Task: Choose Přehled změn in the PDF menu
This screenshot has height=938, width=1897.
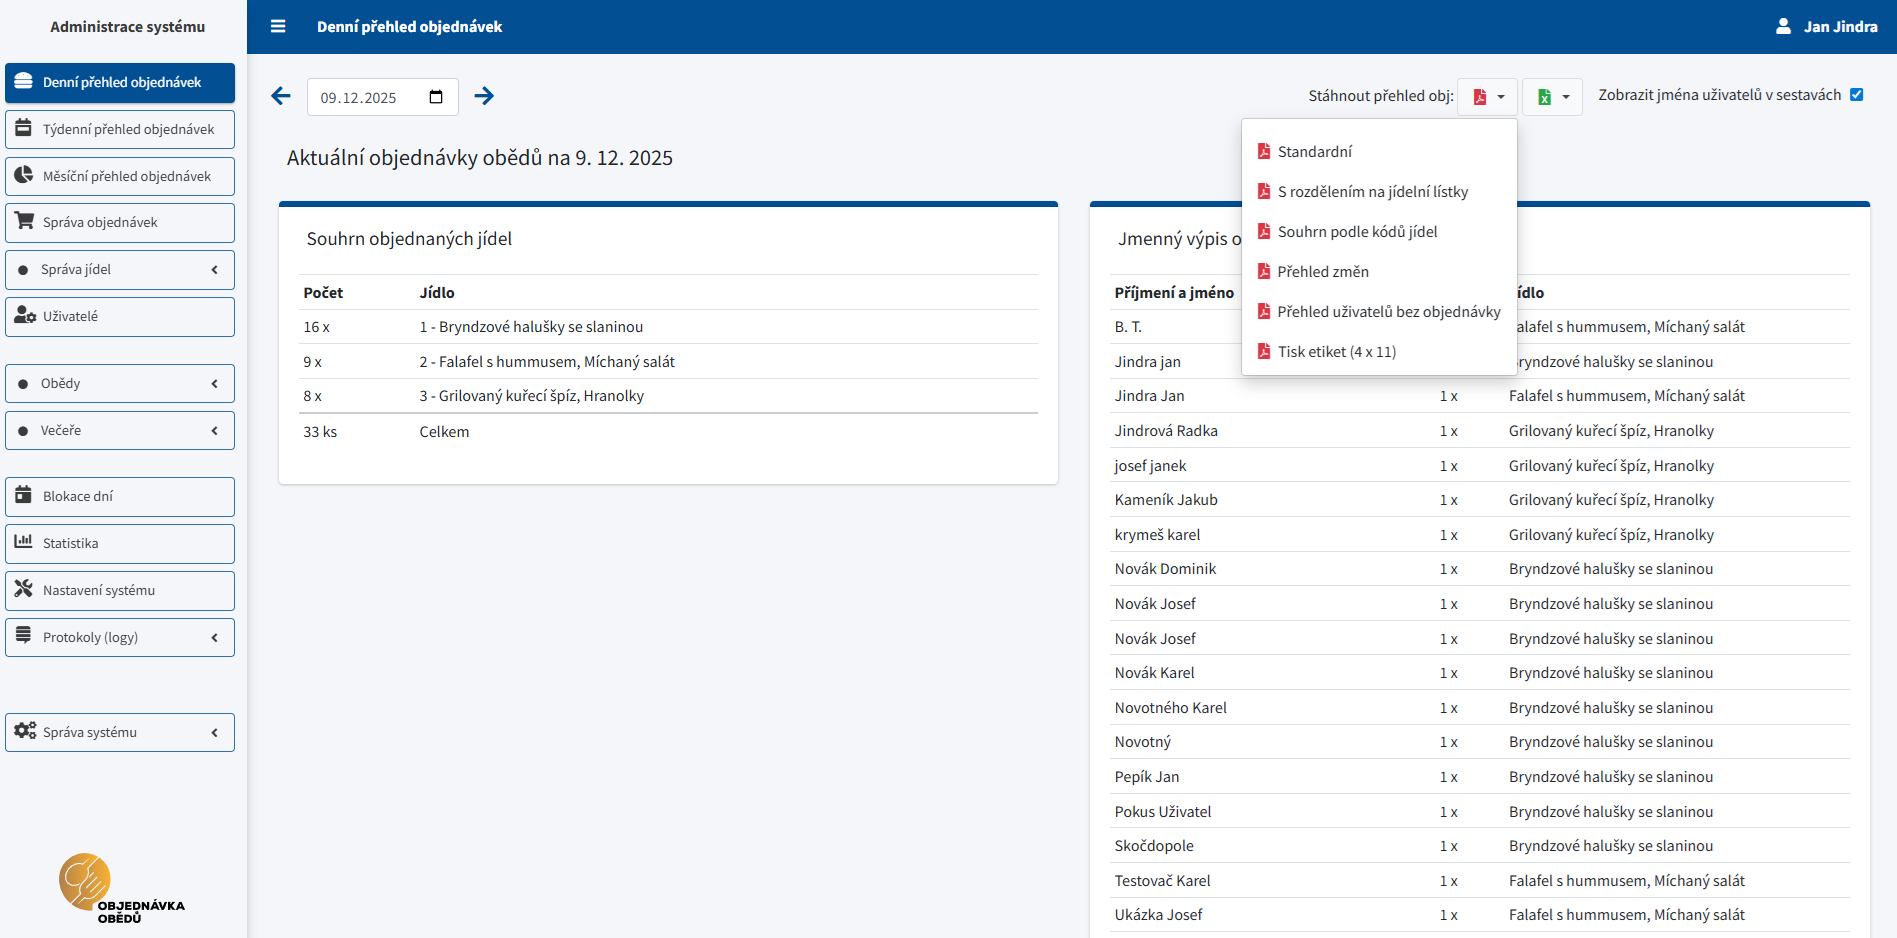Action: click(x=1322, y=272)
